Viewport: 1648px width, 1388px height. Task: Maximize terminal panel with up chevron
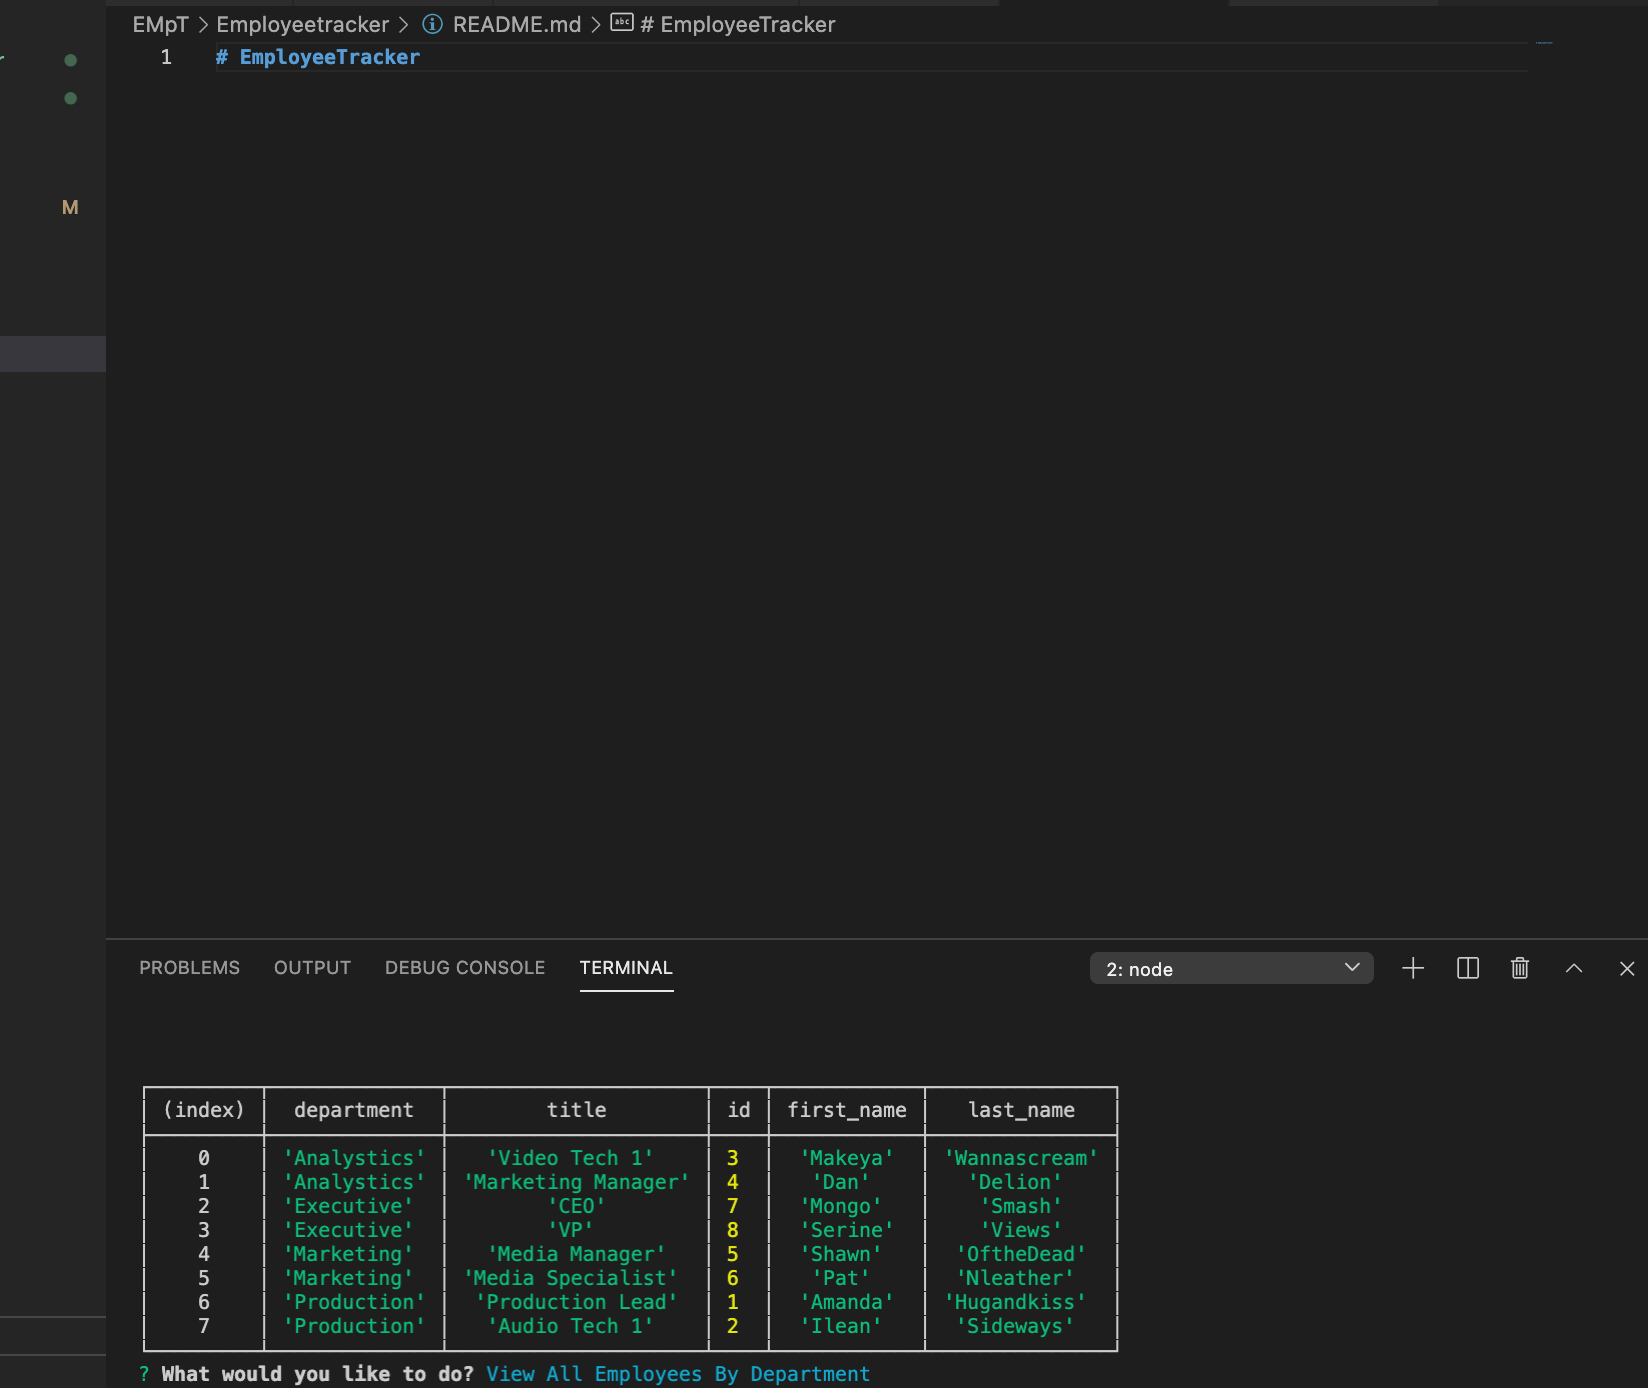click(1574, 968)
